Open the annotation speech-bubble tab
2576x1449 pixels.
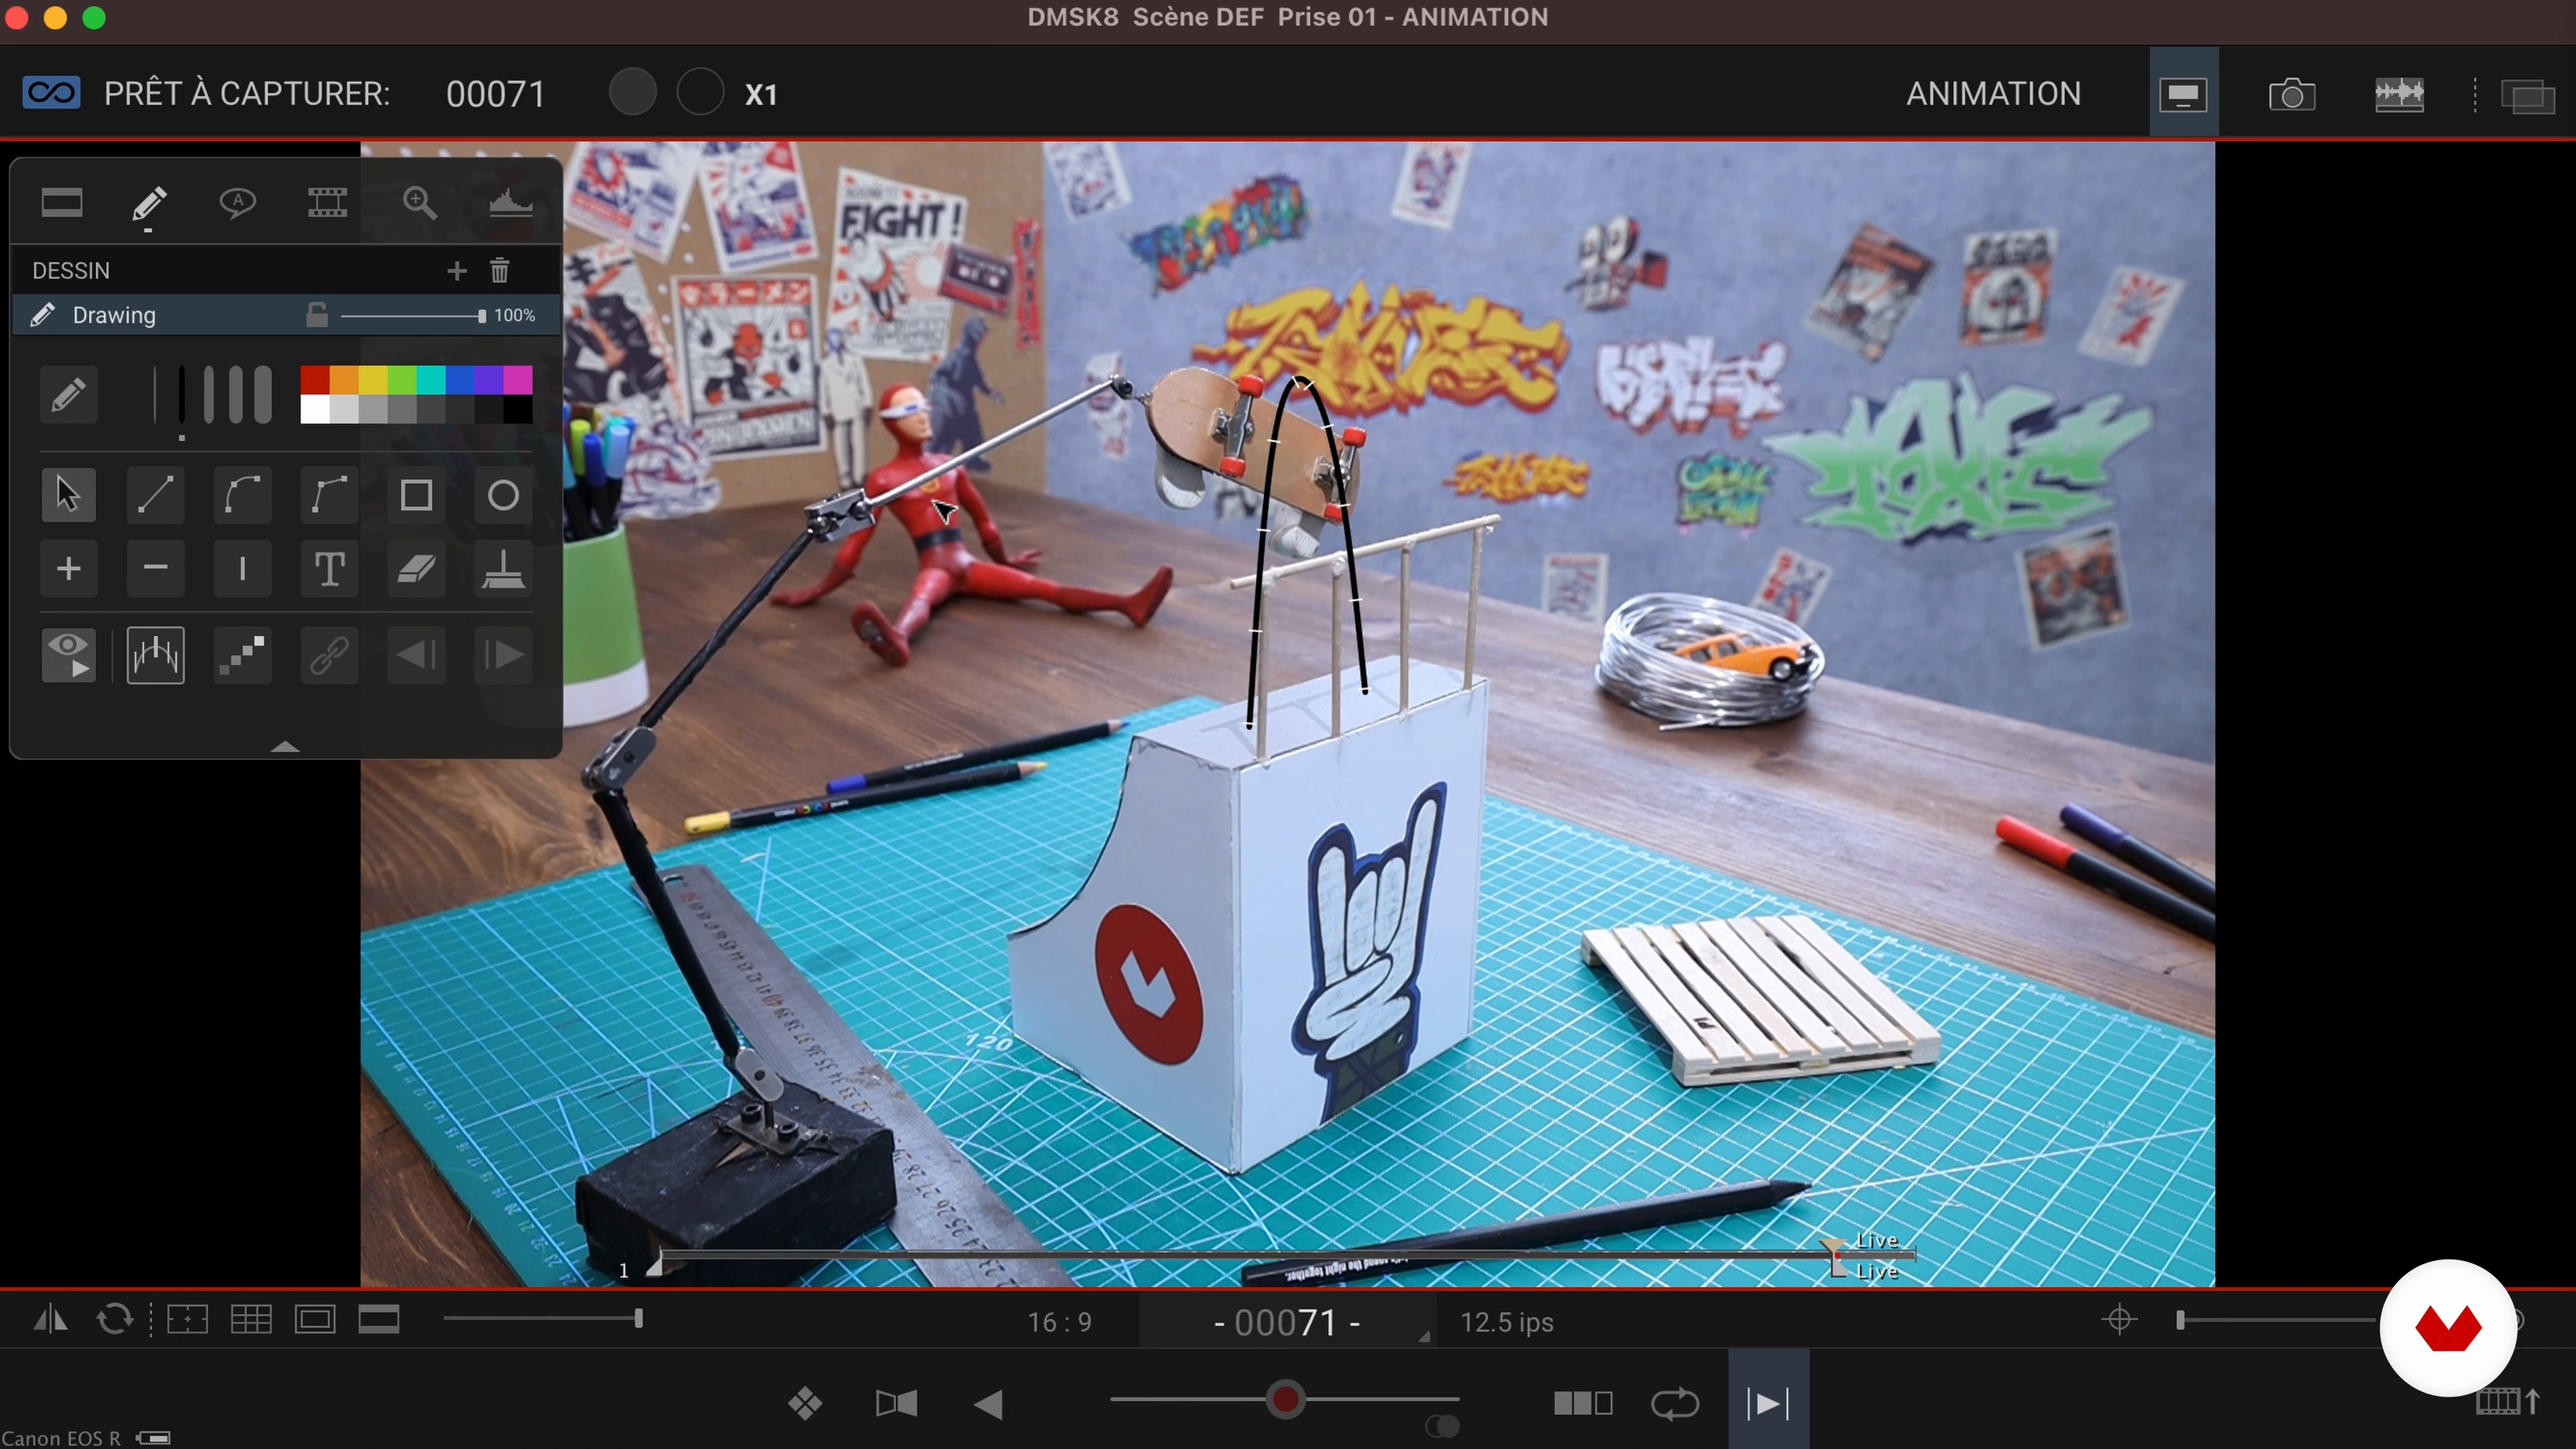coord(237,203)
